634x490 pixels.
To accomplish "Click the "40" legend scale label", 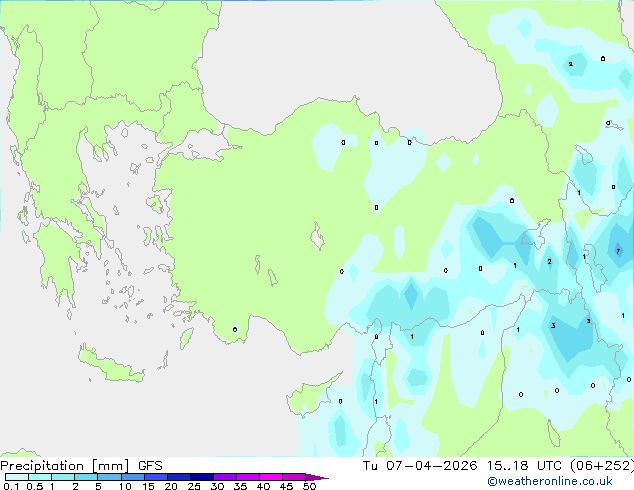I will click(x=263, y=486).
